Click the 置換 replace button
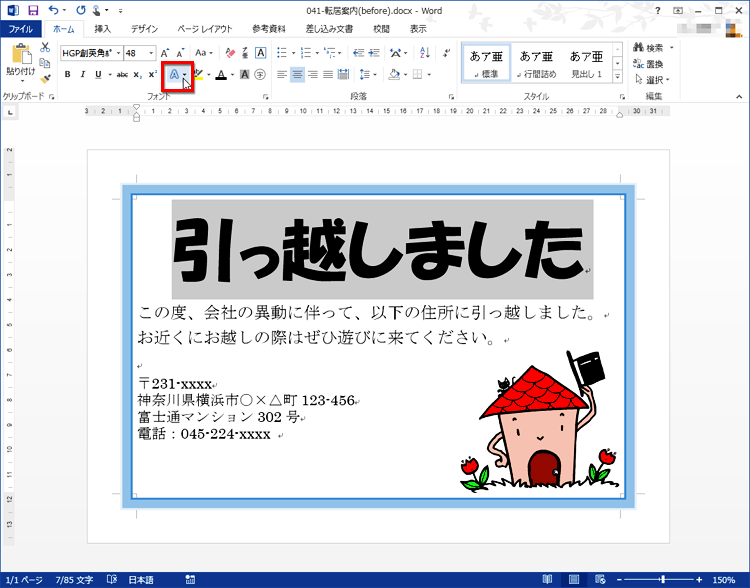 click(649, 63)
